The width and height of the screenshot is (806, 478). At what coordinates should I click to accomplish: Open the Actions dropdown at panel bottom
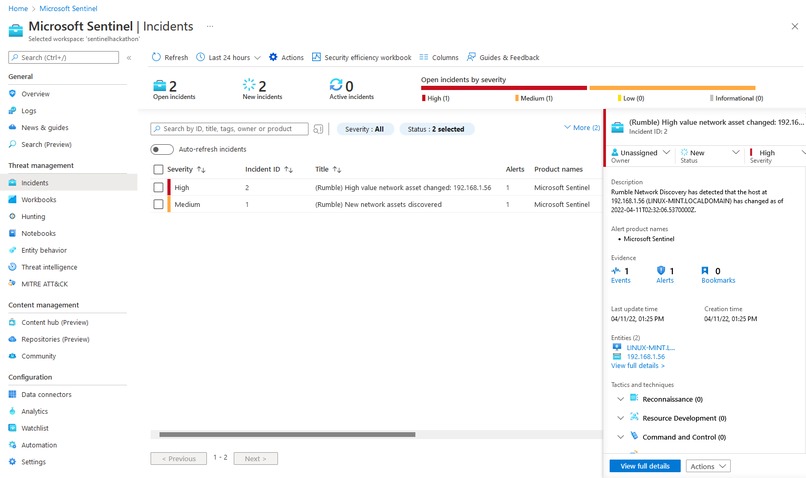pyautogui.click(x=708, y=466)
